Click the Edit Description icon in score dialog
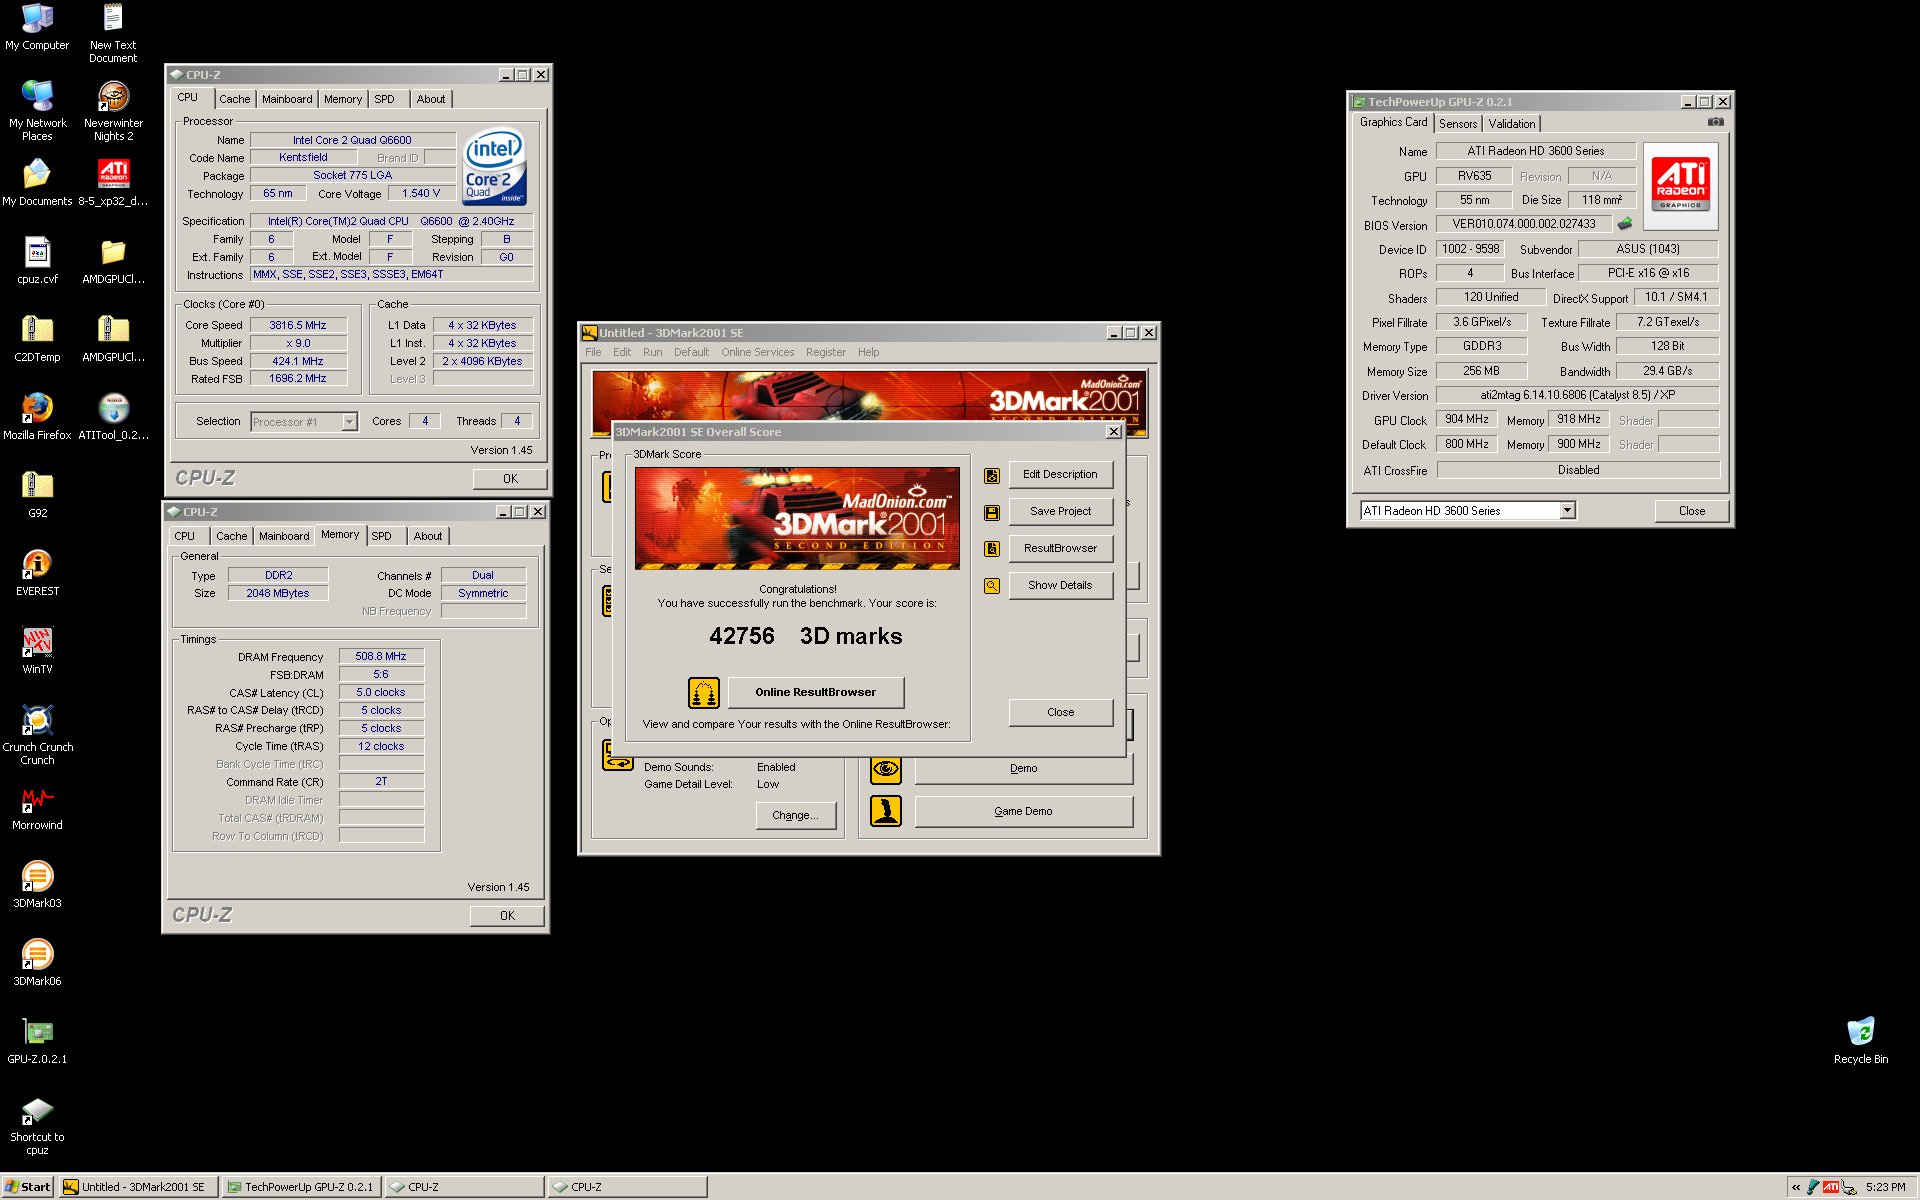The height and width of the screenshot is (1200, 1920). coord(992,475)
